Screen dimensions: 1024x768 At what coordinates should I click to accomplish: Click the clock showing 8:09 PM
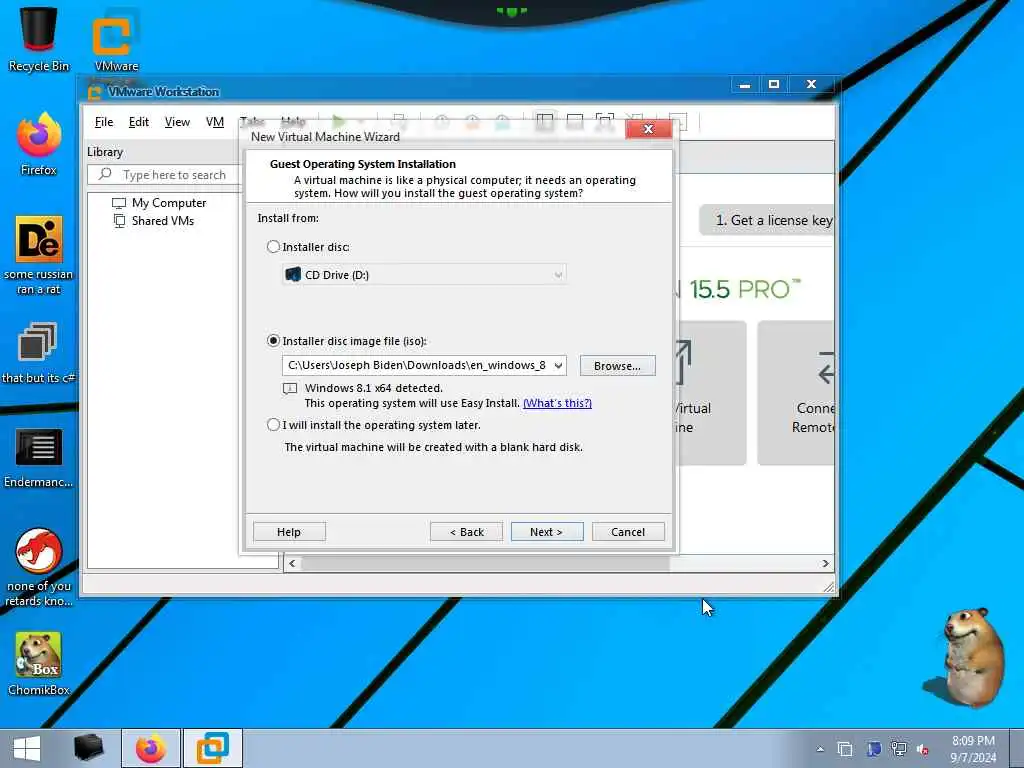973,741
